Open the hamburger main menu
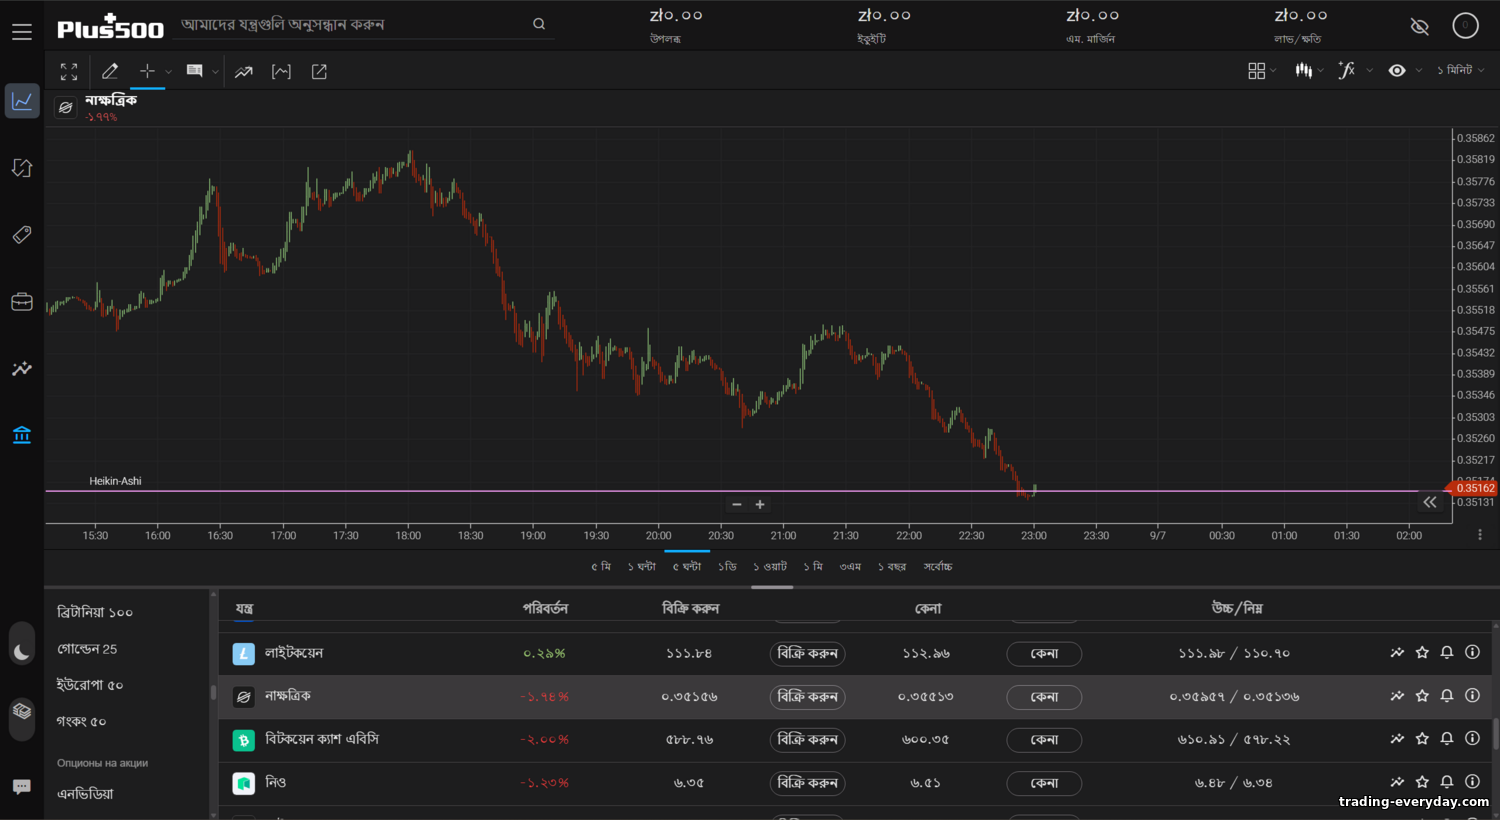 point(22,32)
